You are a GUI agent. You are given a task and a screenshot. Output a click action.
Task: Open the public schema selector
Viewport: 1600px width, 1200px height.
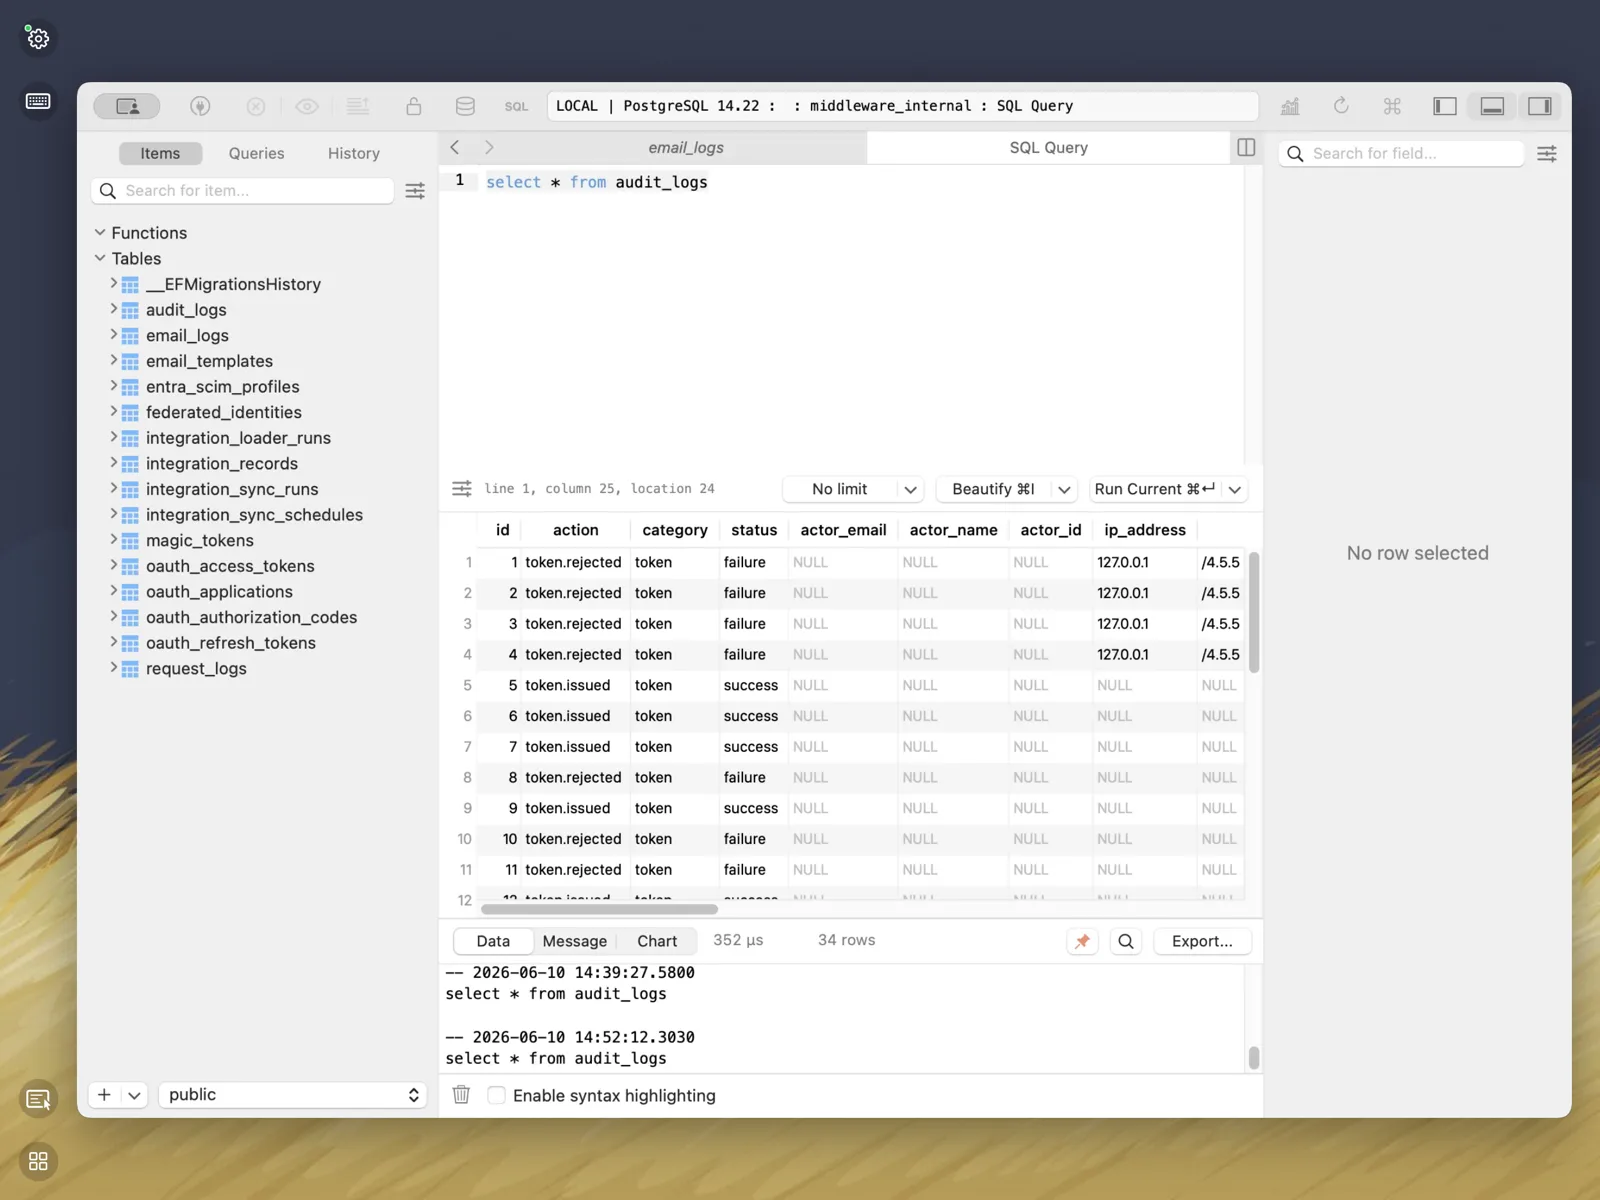point(292,1095)
